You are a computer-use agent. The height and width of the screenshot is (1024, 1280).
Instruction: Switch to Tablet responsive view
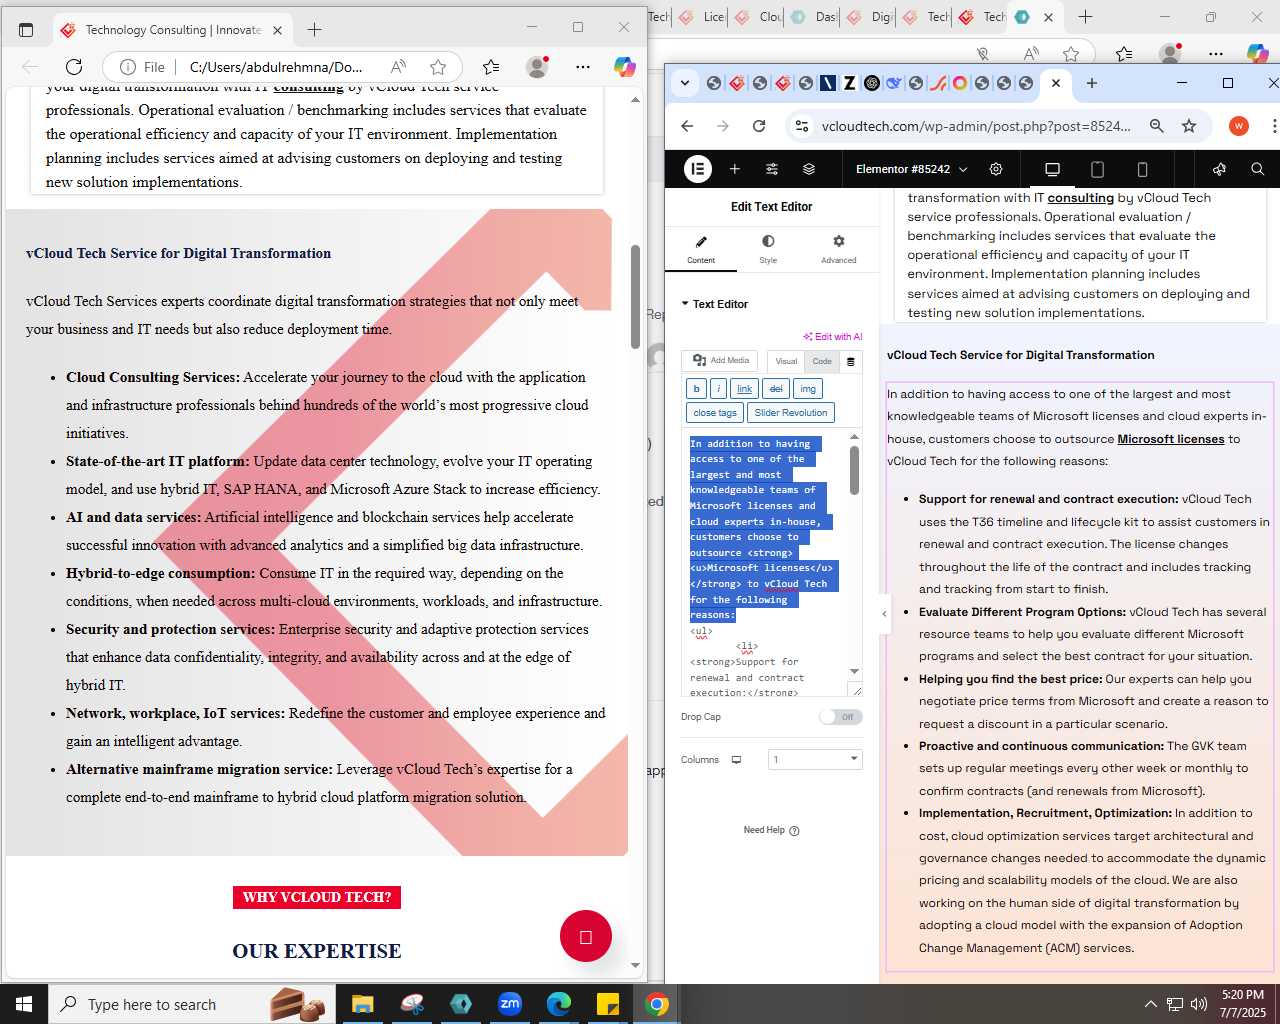coord(1097,169)
